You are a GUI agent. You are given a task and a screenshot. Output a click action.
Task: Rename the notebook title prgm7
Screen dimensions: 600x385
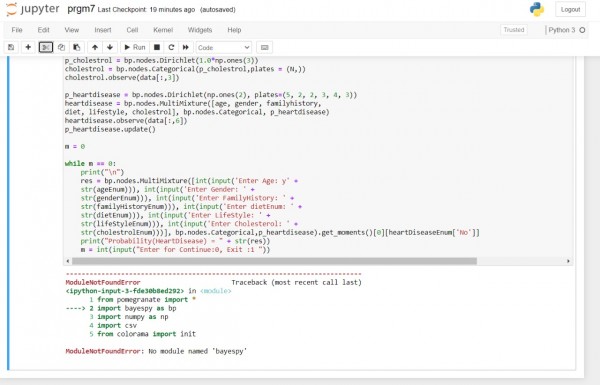click(x=81, y=9)
